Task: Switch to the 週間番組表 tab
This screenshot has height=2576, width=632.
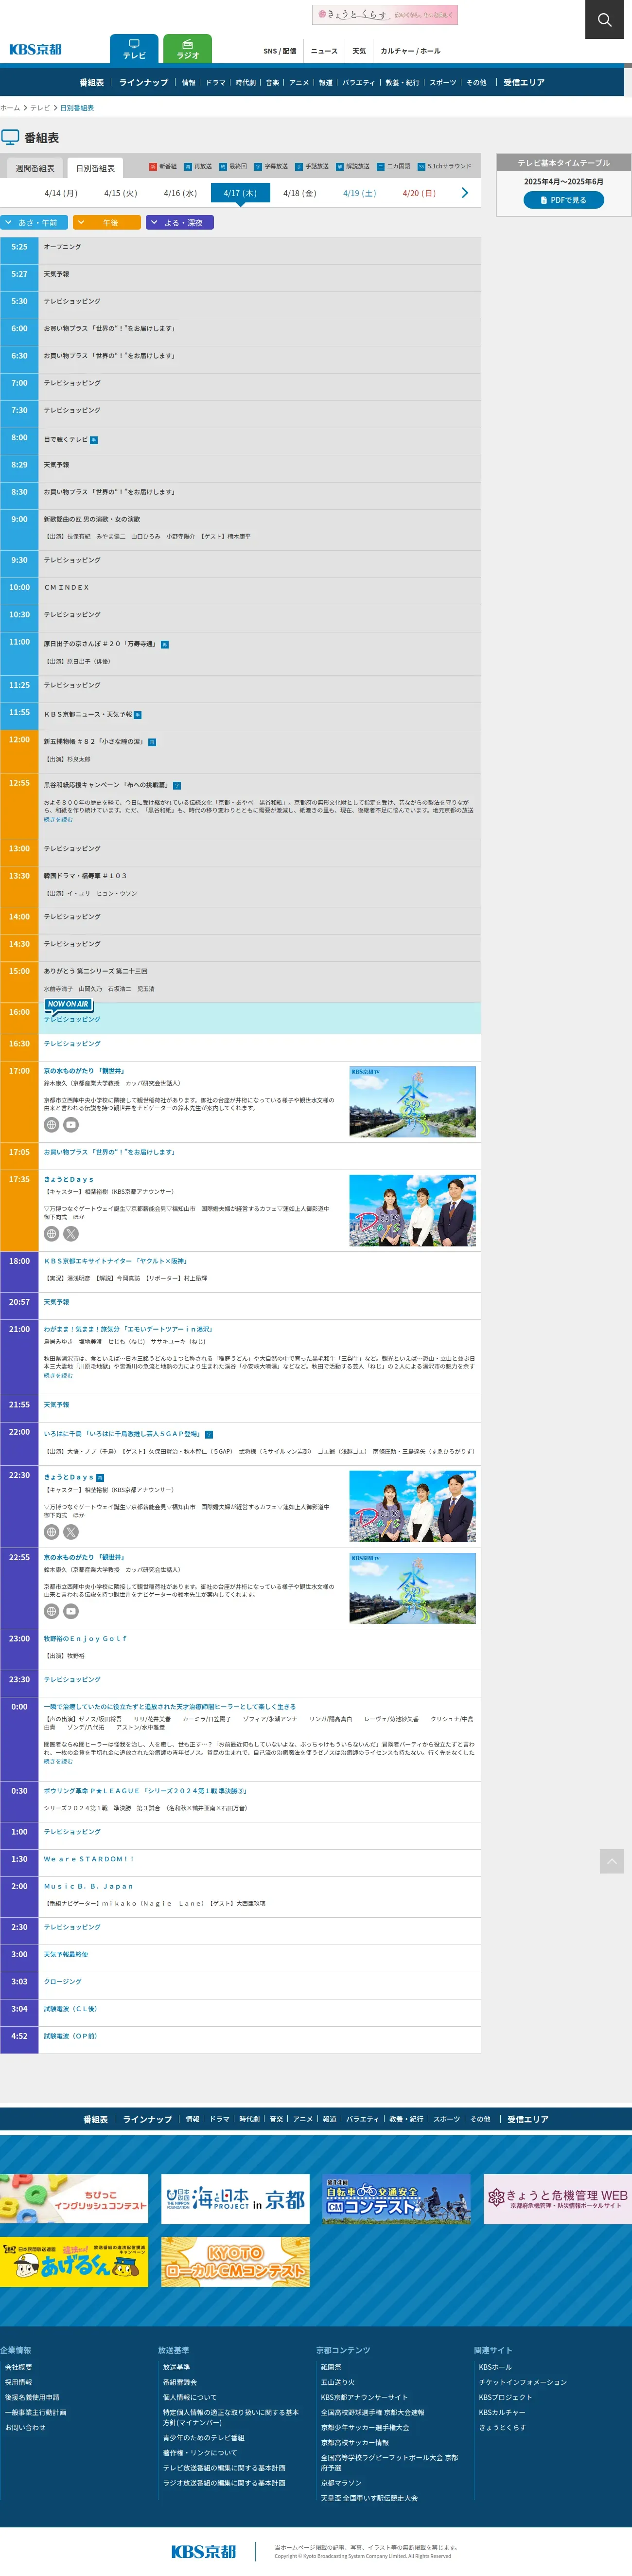Action: click(x=35, y=168)
